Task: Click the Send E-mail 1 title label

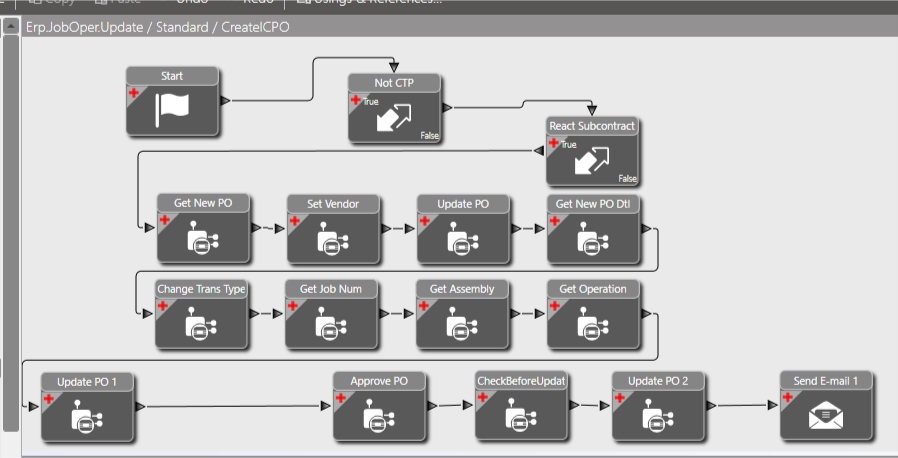Action: 826,381
